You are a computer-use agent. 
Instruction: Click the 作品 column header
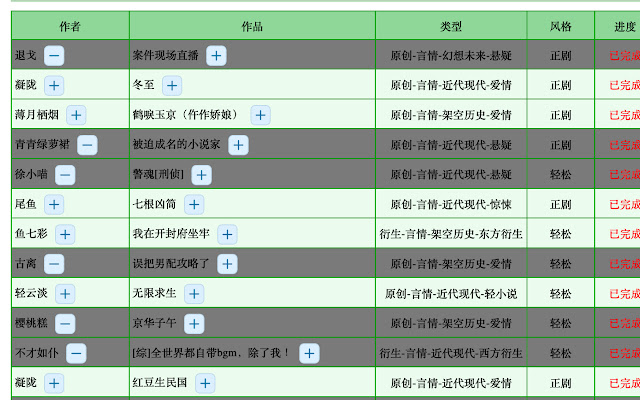pyautogui.click(x=252, y=26)
